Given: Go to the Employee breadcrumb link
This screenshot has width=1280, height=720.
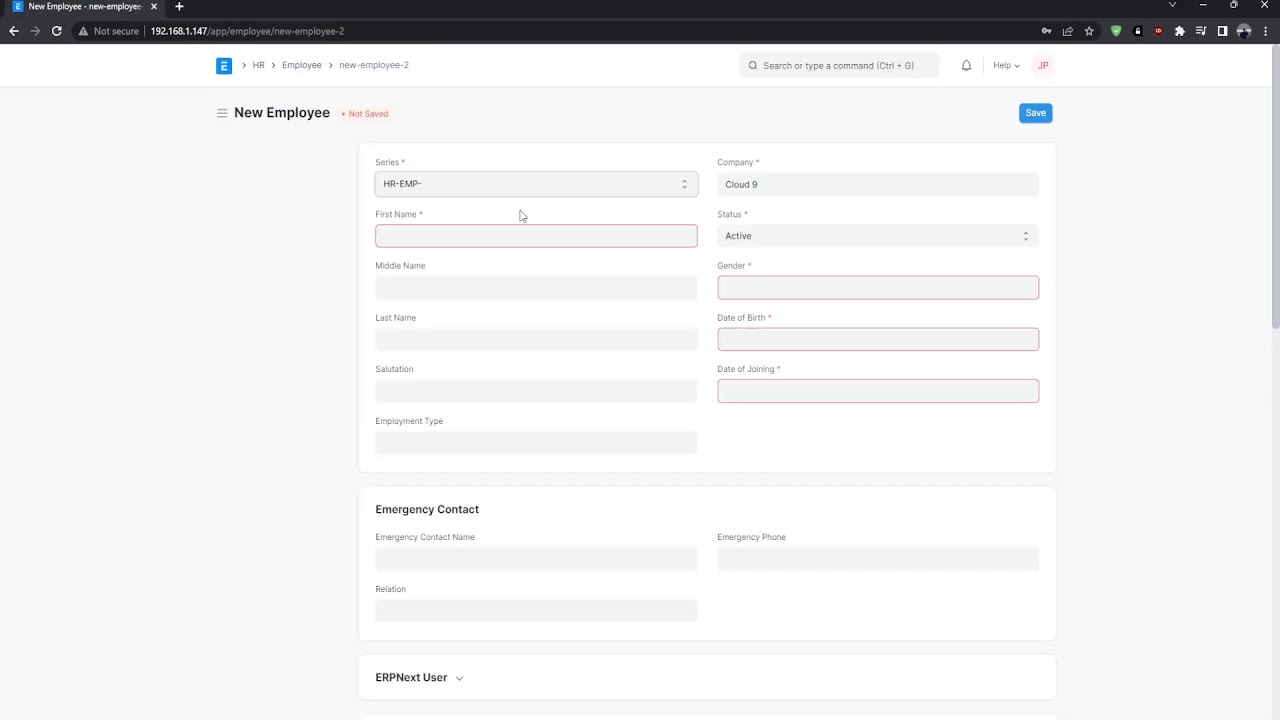Looking at the screenshot, I should [302, 65].
